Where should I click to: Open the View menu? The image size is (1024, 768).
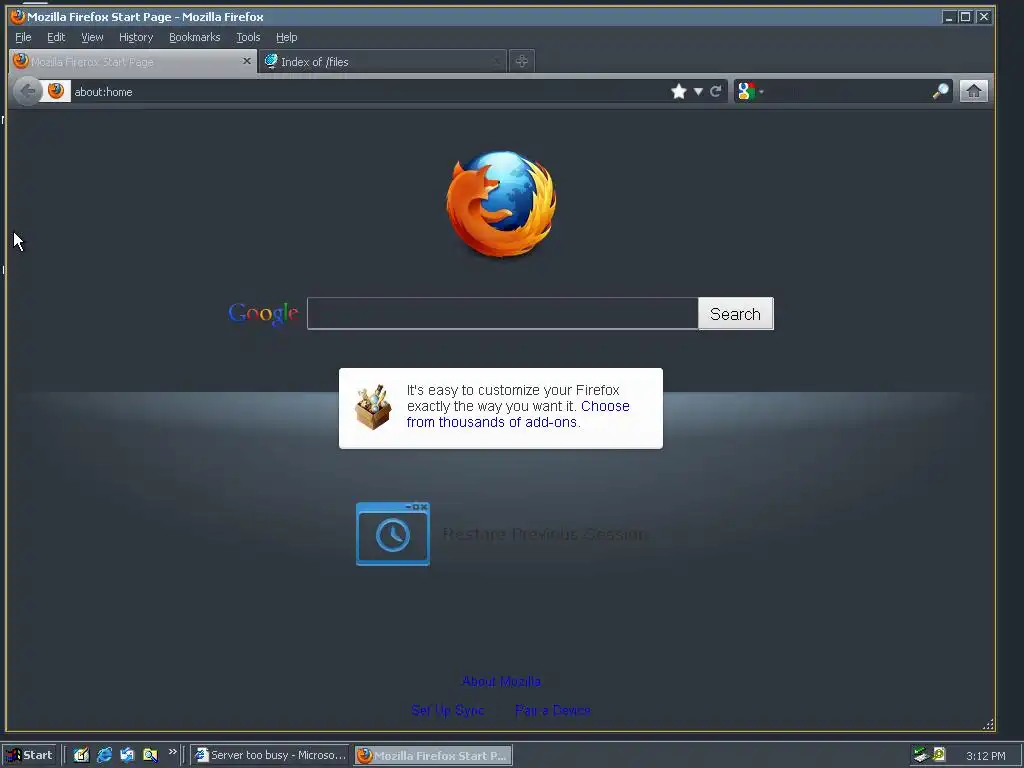92,37
